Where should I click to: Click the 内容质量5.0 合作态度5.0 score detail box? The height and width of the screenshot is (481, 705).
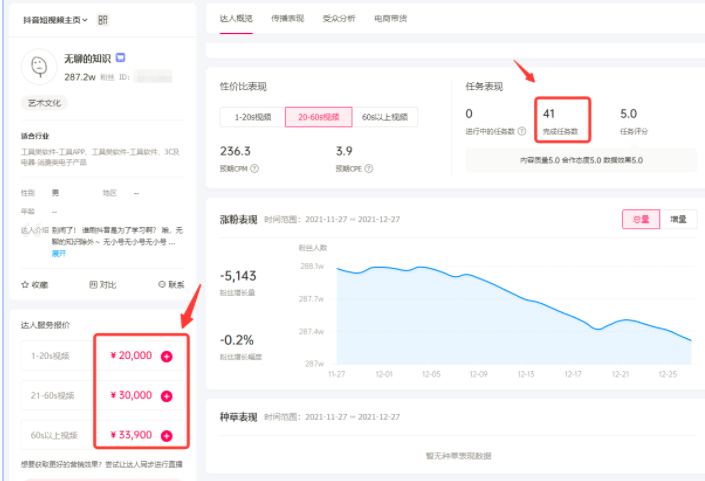581,160
